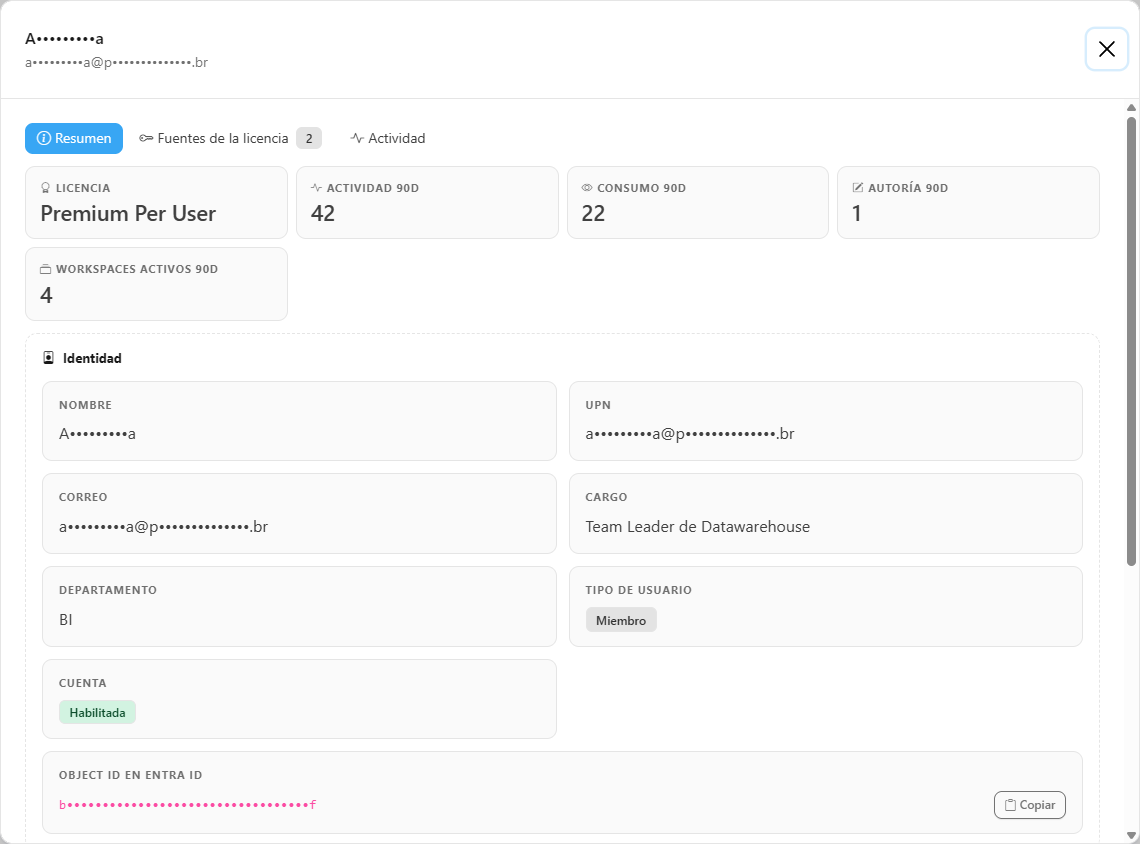Select the Premium Per User license value
This screenshot has width=1140, height=844.
[128, 214]
